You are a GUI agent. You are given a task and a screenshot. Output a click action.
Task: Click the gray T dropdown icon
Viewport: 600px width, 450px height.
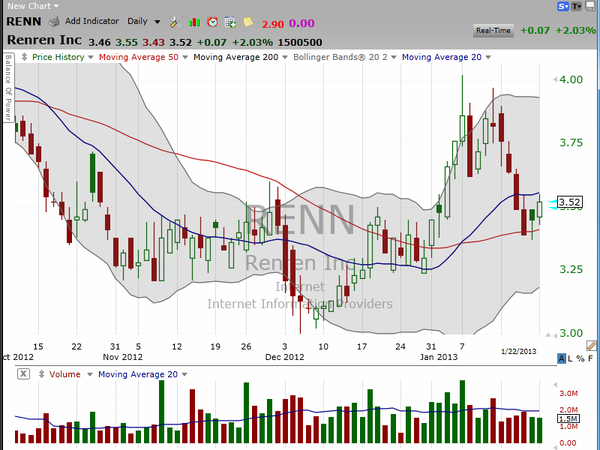coord(577,6)
